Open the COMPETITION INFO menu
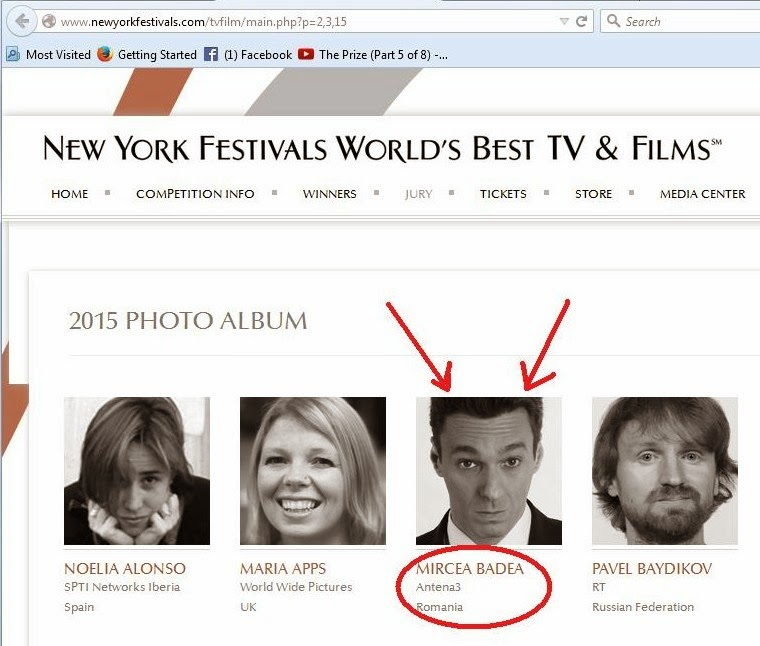 pyautogui.click(x=195, y=194)
